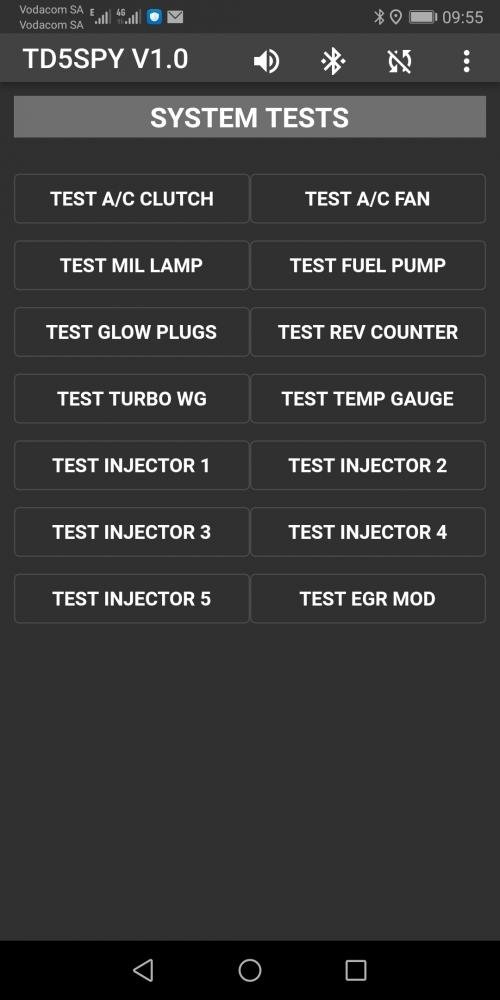
Task: Run TEST A/C CLUTCH
Action: pyautogui.click(x=132, y=199)
